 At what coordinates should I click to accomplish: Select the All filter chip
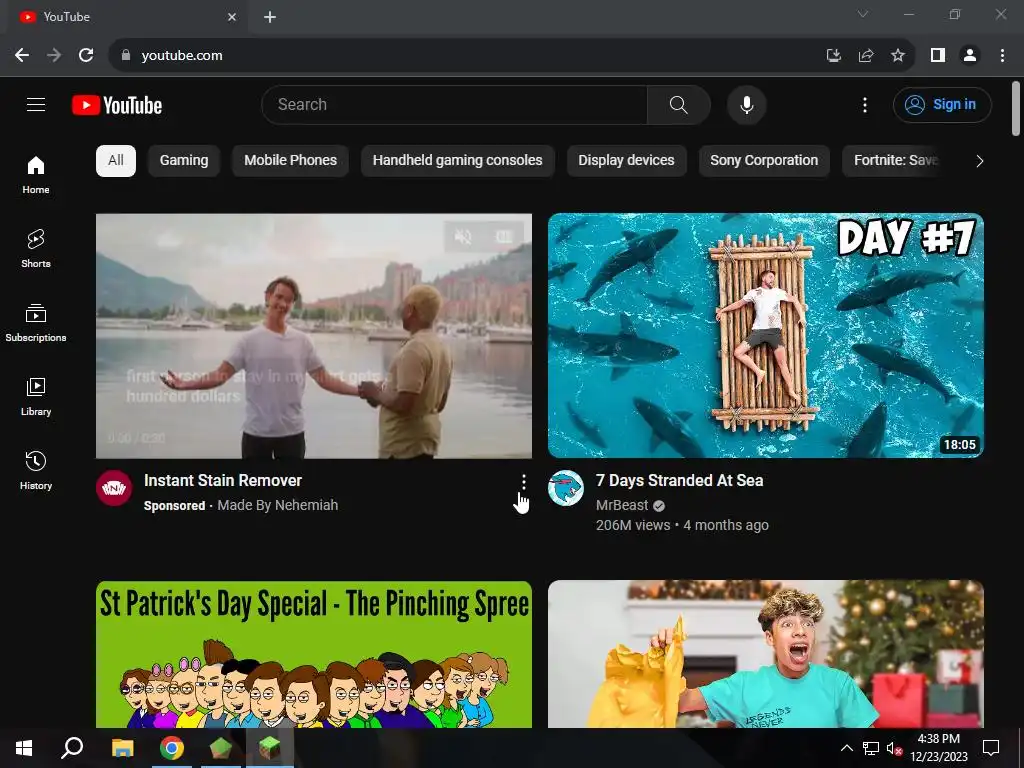pos(116,161)
